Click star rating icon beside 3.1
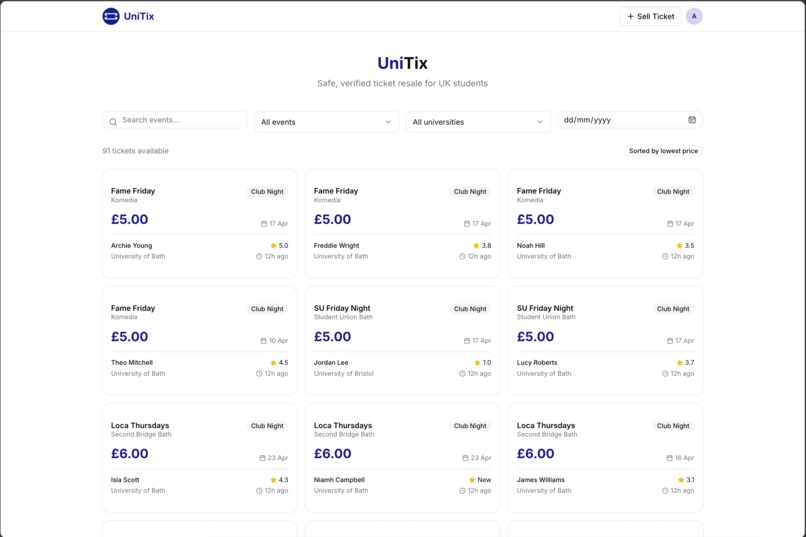 681,480
